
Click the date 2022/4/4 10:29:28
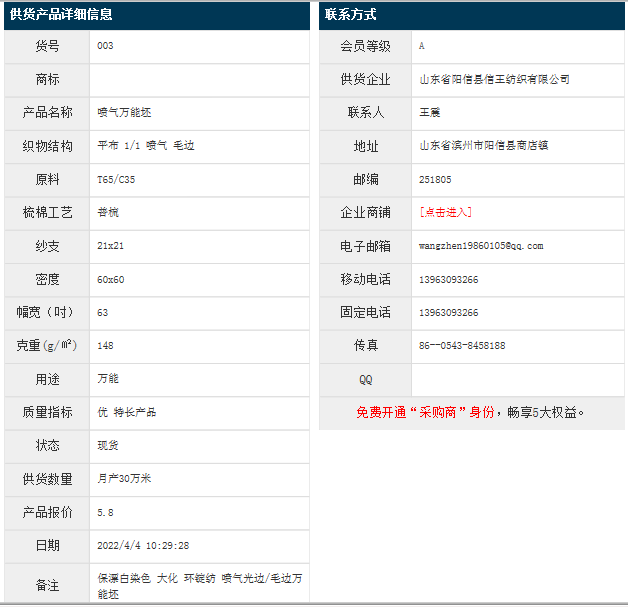click(x=143, y=546)
